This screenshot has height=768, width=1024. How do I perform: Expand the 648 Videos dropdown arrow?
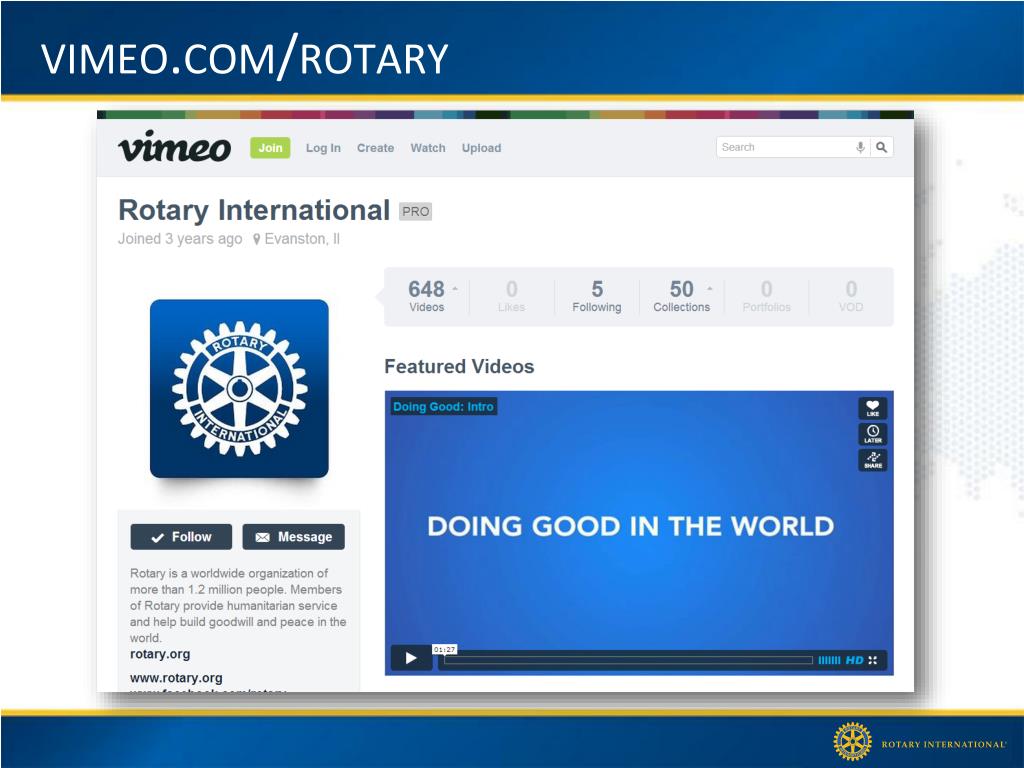tap(455, 288)
